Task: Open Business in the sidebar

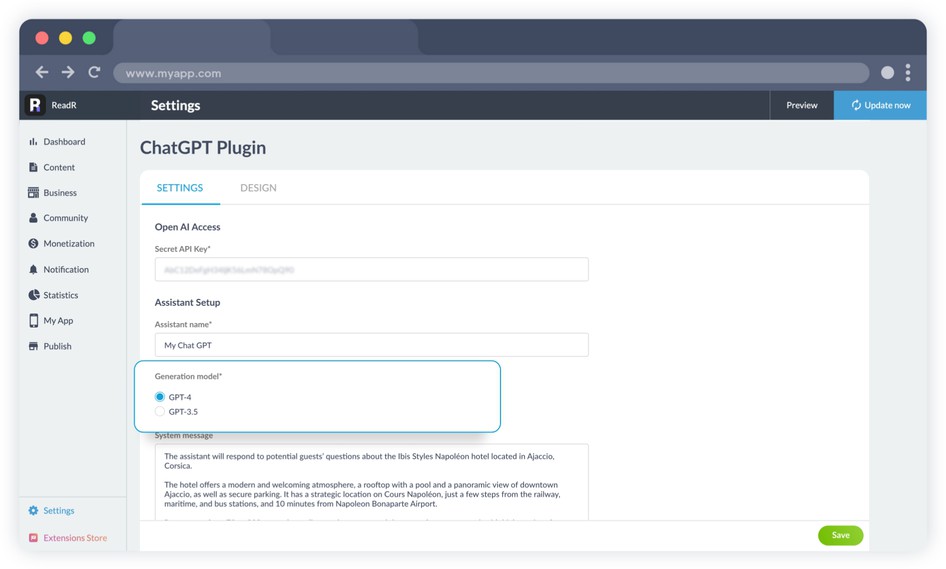Action: pos(60,192)
